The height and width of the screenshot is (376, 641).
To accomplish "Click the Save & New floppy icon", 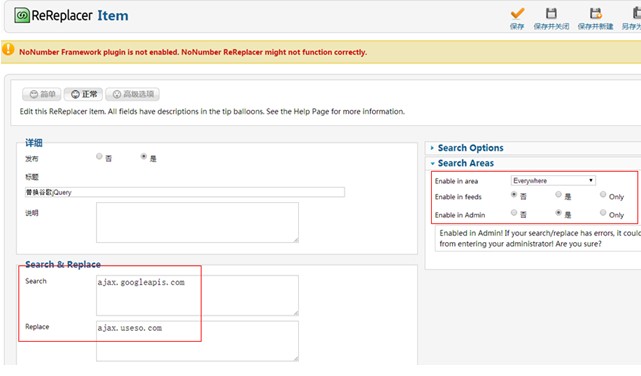I will pos(596,13).
